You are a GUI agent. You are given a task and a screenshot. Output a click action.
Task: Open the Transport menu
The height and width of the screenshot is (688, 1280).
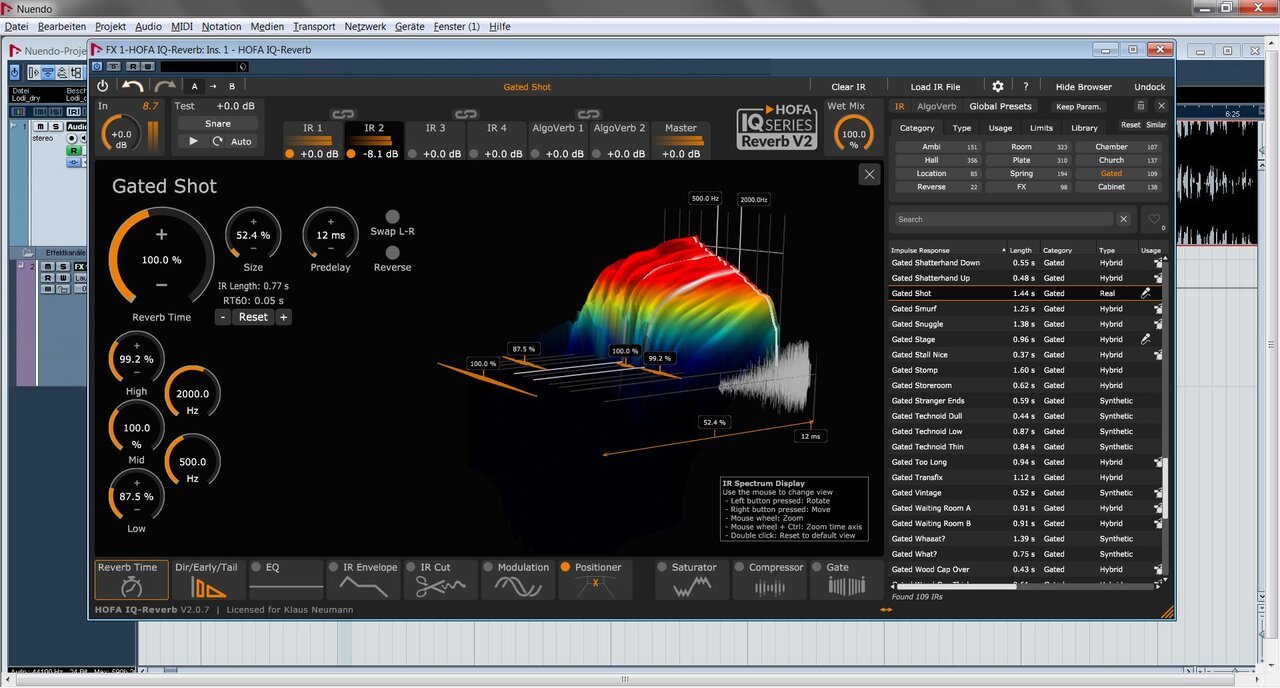pos(313,27)
